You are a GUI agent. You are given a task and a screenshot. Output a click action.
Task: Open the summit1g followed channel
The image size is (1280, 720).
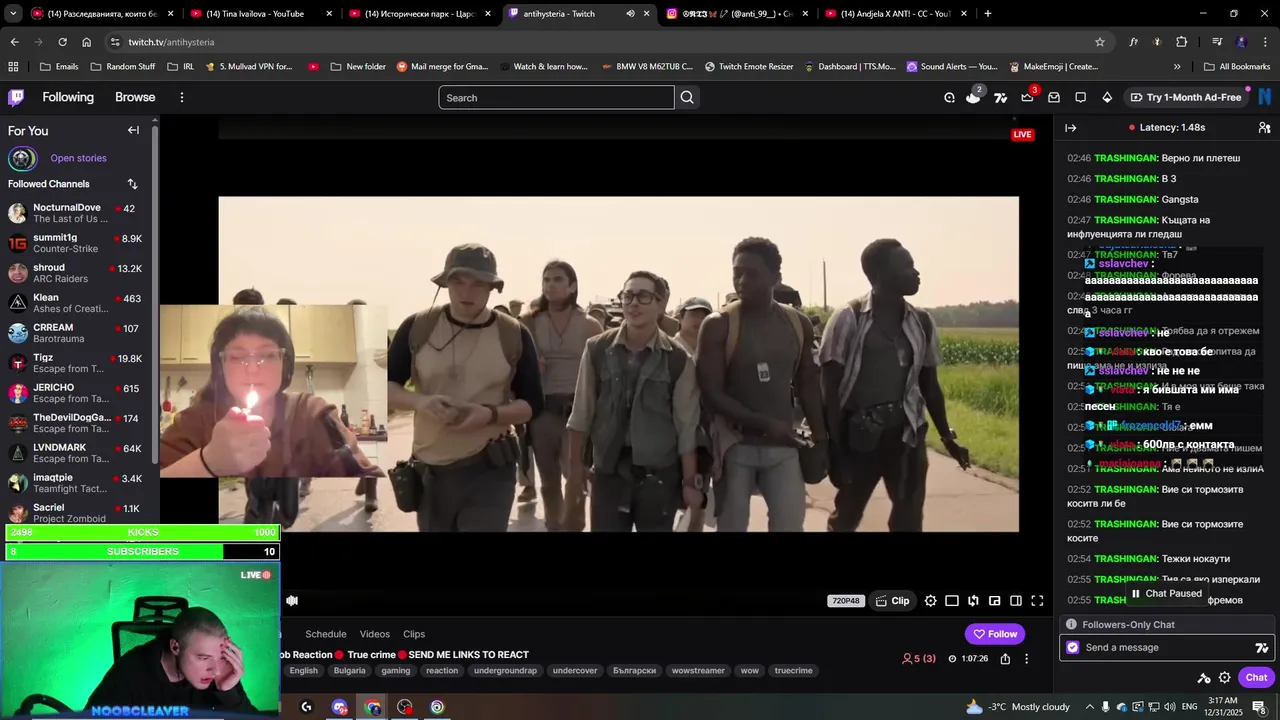point(76,243)
